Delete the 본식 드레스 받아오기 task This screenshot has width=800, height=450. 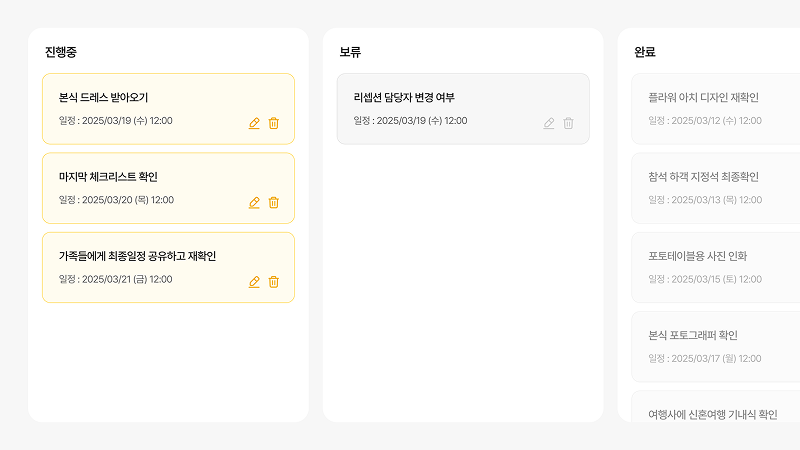click(273, 123)
